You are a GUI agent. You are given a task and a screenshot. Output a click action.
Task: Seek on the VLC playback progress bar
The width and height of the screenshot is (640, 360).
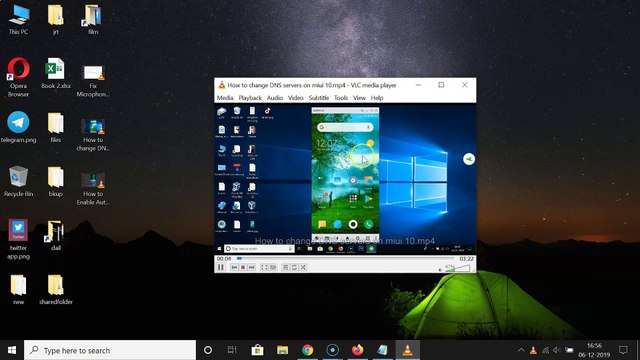(345, 258)
